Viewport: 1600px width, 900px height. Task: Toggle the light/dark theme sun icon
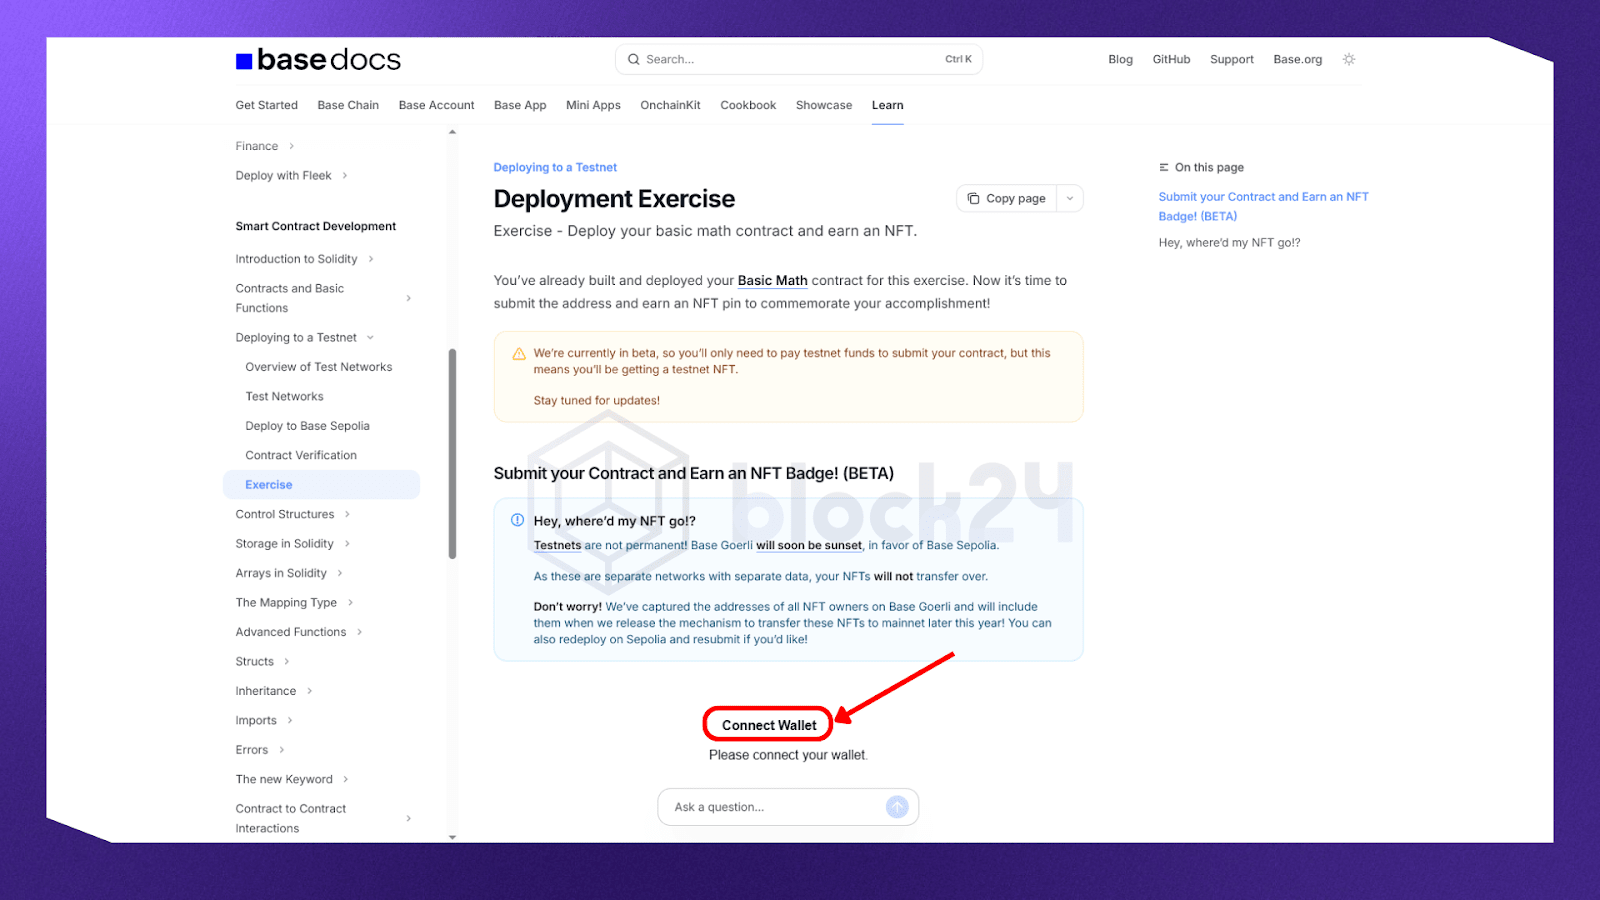1349,60
